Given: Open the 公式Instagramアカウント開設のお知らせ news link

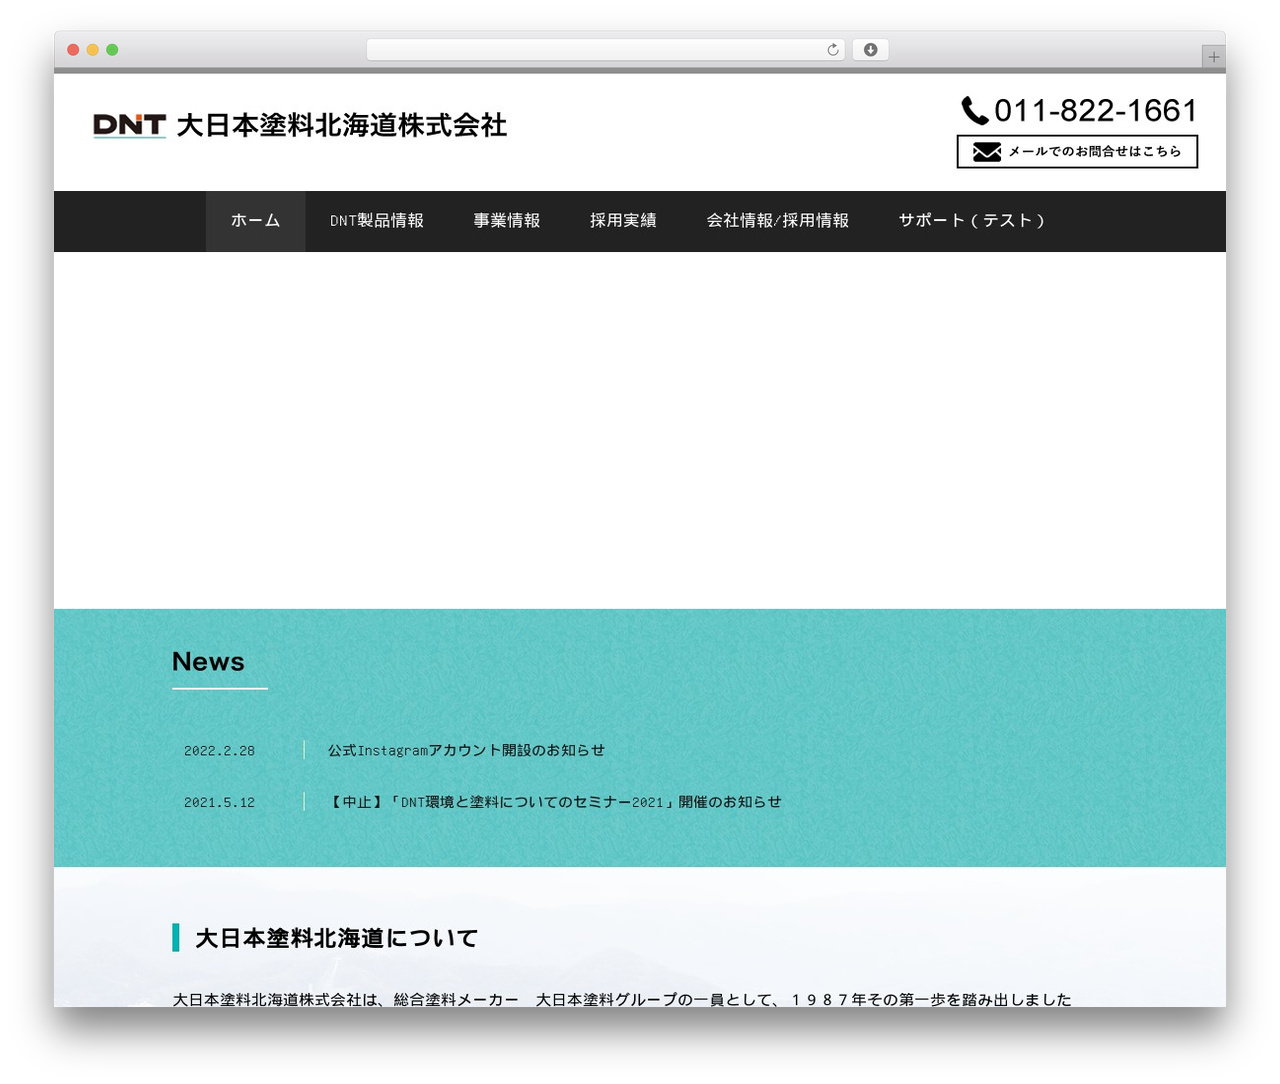Looking at the screenshot, I should pyautogui.click(x=466, y=750).
